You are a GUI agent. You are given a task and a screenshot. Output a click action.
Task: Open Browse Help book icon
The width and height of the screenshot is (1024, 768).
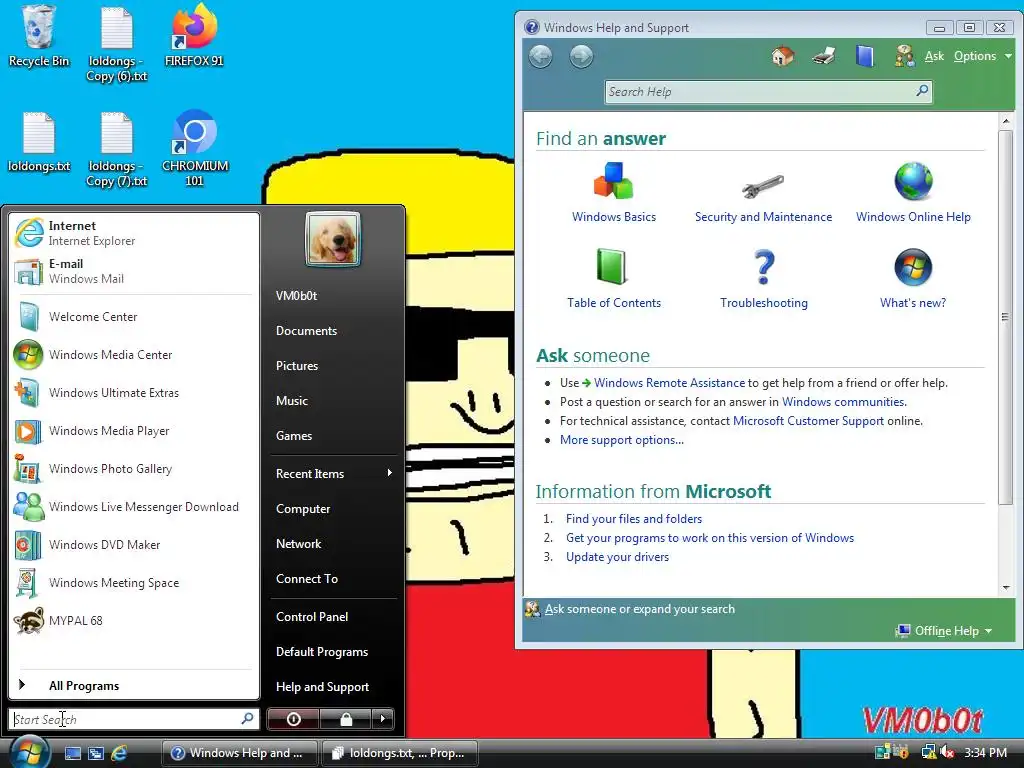coord(864,56)
